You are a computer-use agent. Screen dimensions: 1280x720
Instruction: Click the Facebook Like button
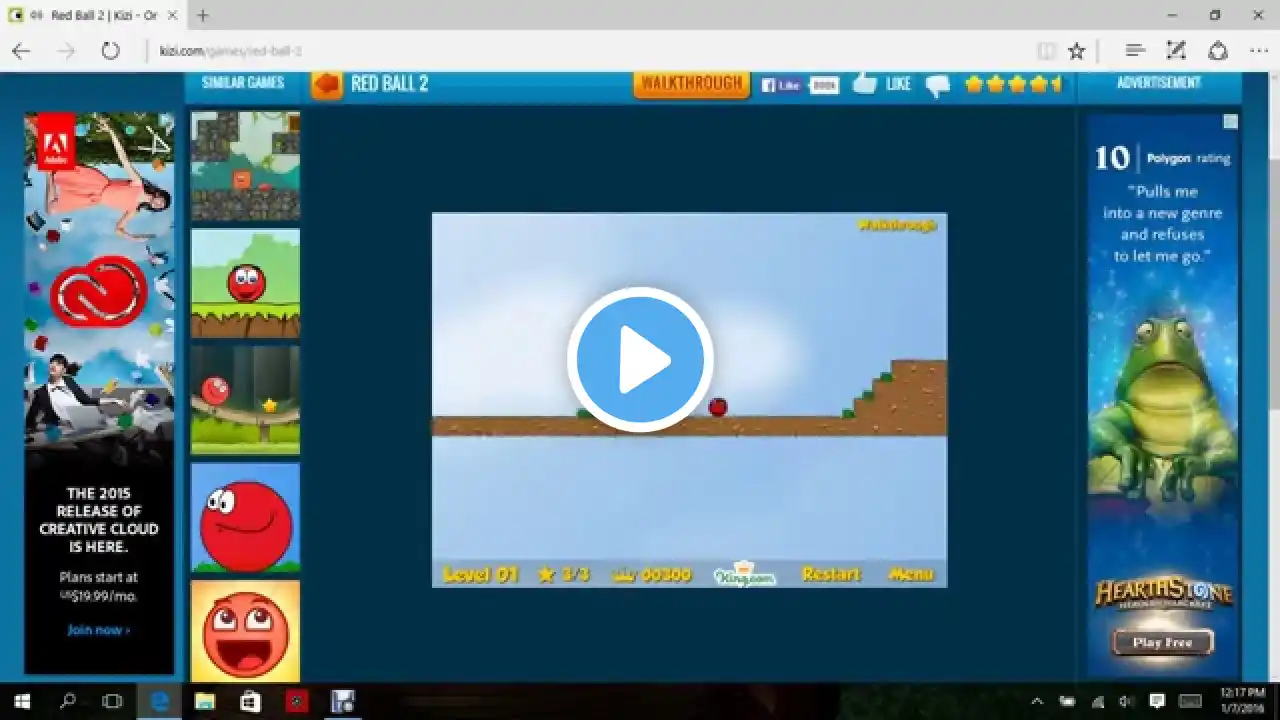782,85
